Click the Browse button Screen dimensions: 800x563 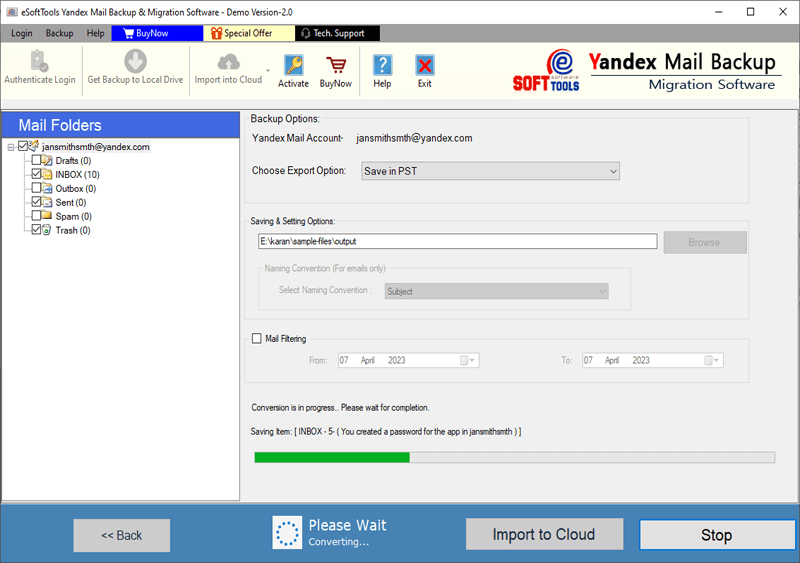[705, 242]
